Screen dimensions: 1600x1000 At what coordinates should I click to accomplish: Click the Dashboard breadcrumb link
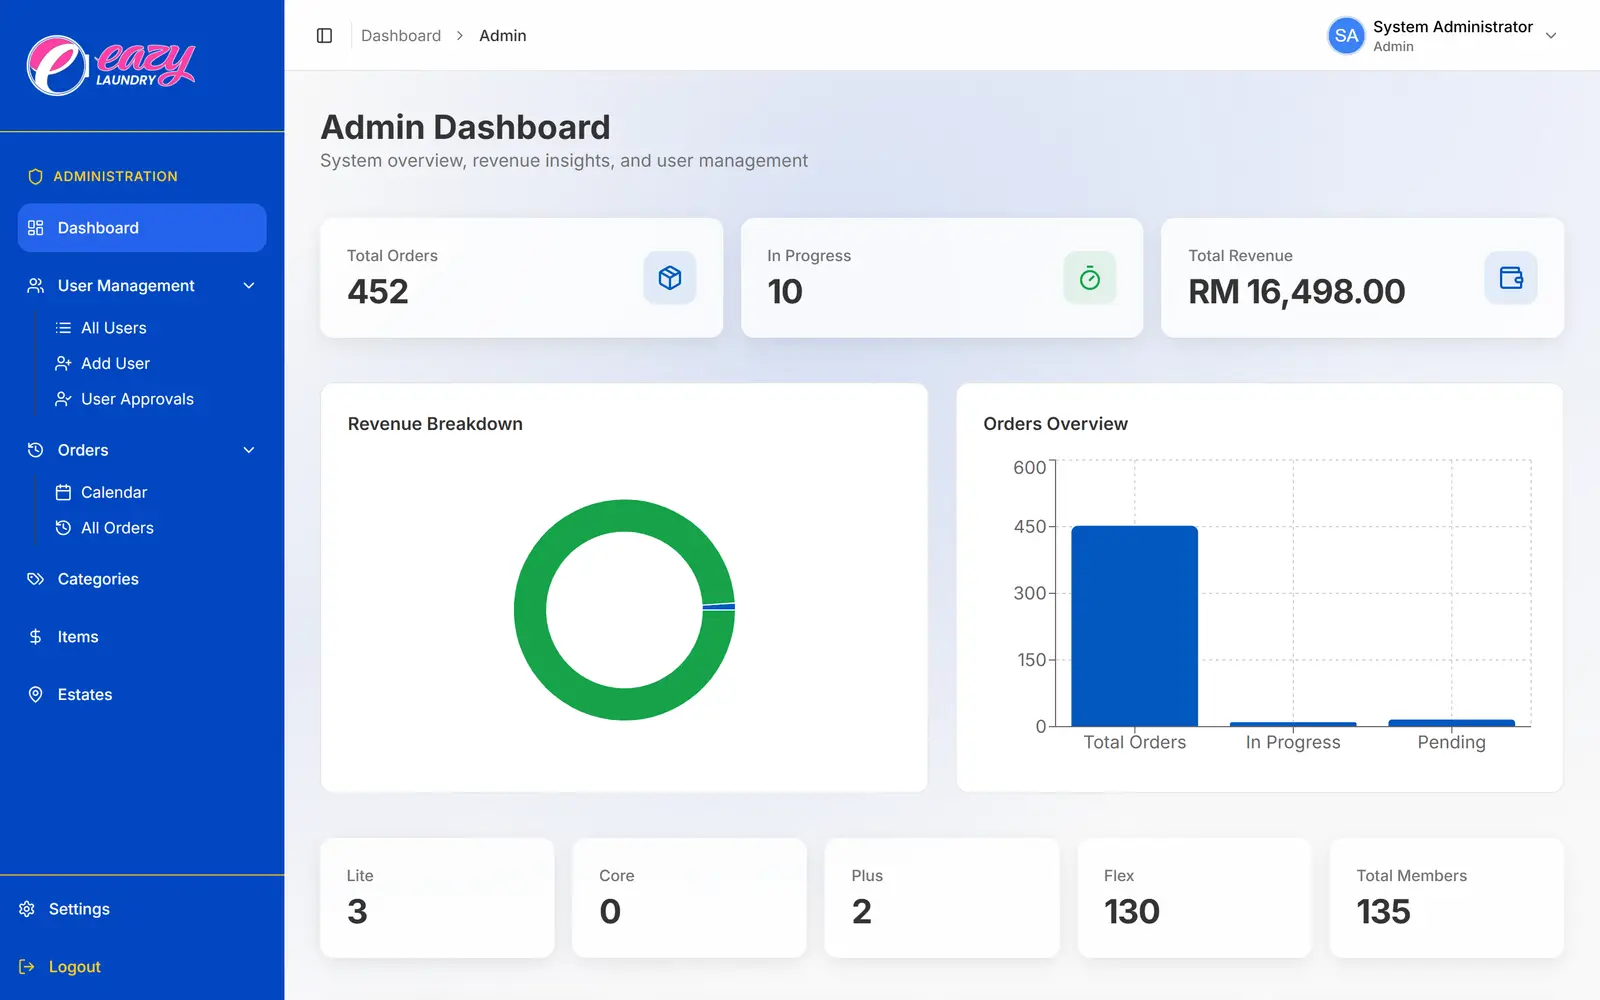coord(401,36)
